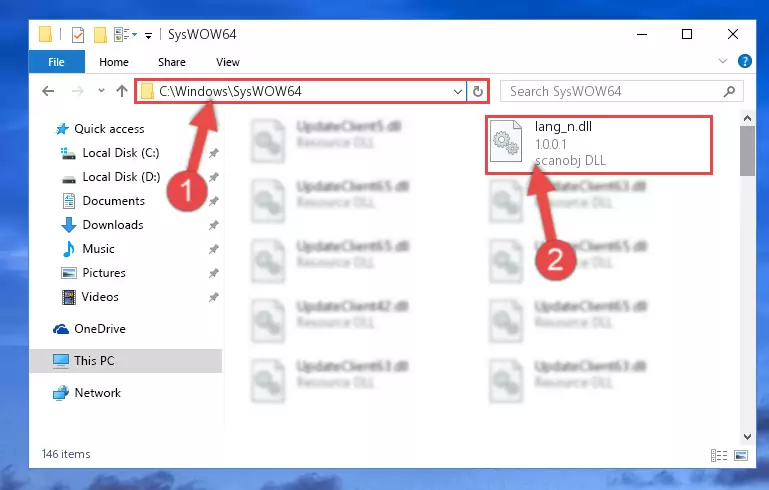Go back with the Back arrow button
Image resolution: width=769 pixels, height=490 pixels.
point(48,91)
